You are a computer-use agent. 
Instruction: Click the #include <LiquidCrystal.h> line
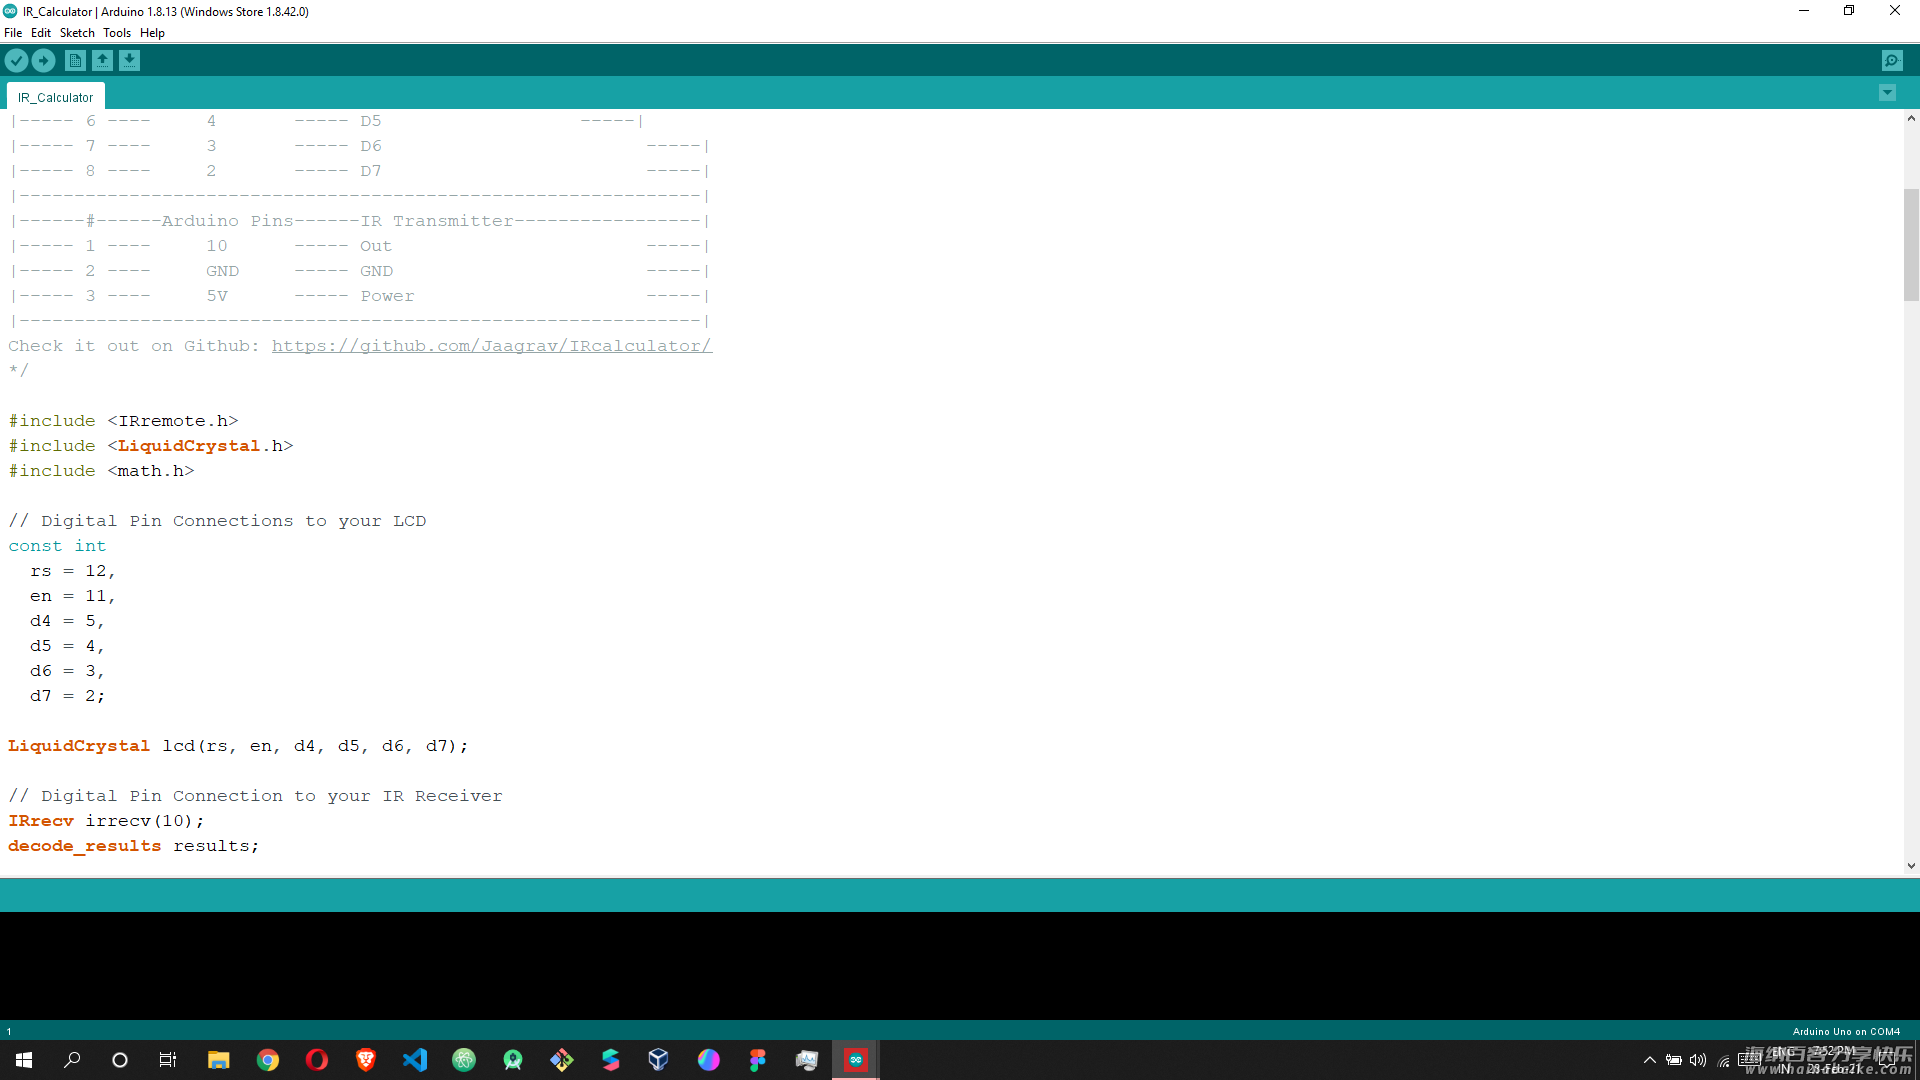click(x=151, y=446)
